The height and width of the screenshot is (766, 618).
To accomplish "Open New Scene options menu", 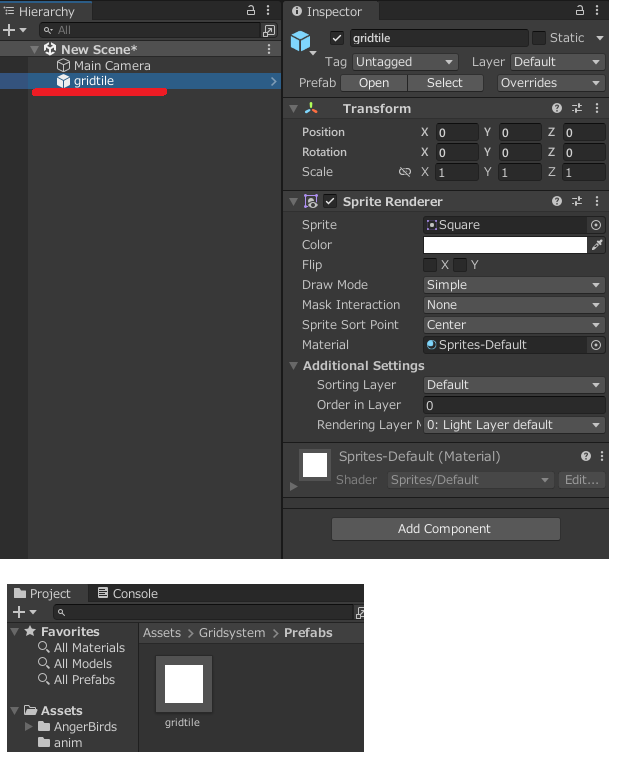I will 269,49.
